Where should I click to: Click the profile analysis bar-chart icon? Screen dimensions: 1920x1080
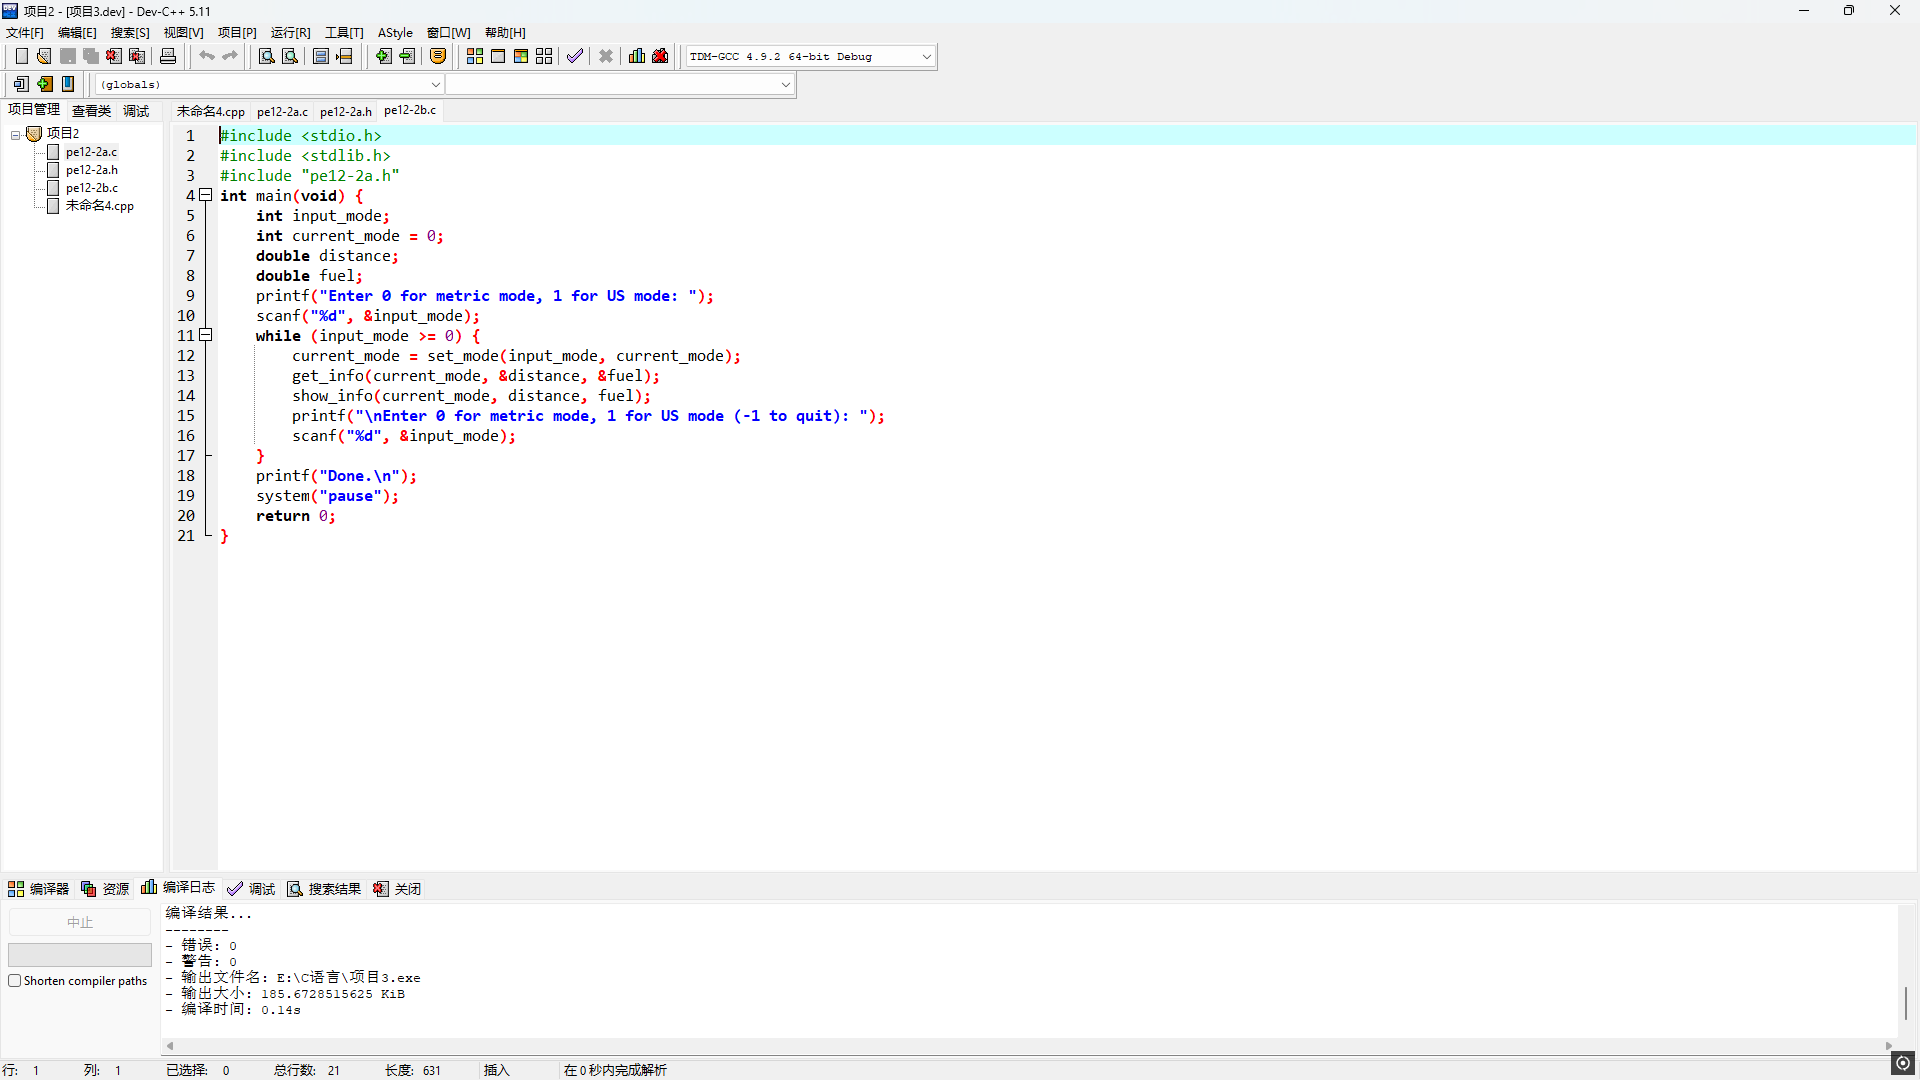(637, 56)
